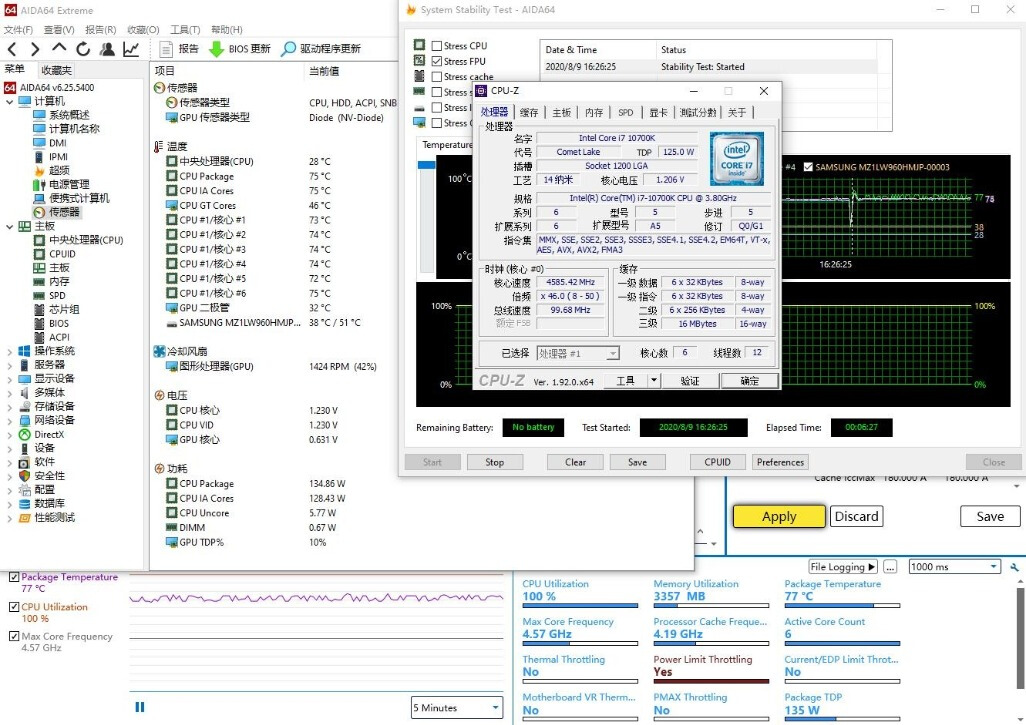Pause the monitoring graph
The height and width of the screenshot is (725, 1026).
[140, 707]
